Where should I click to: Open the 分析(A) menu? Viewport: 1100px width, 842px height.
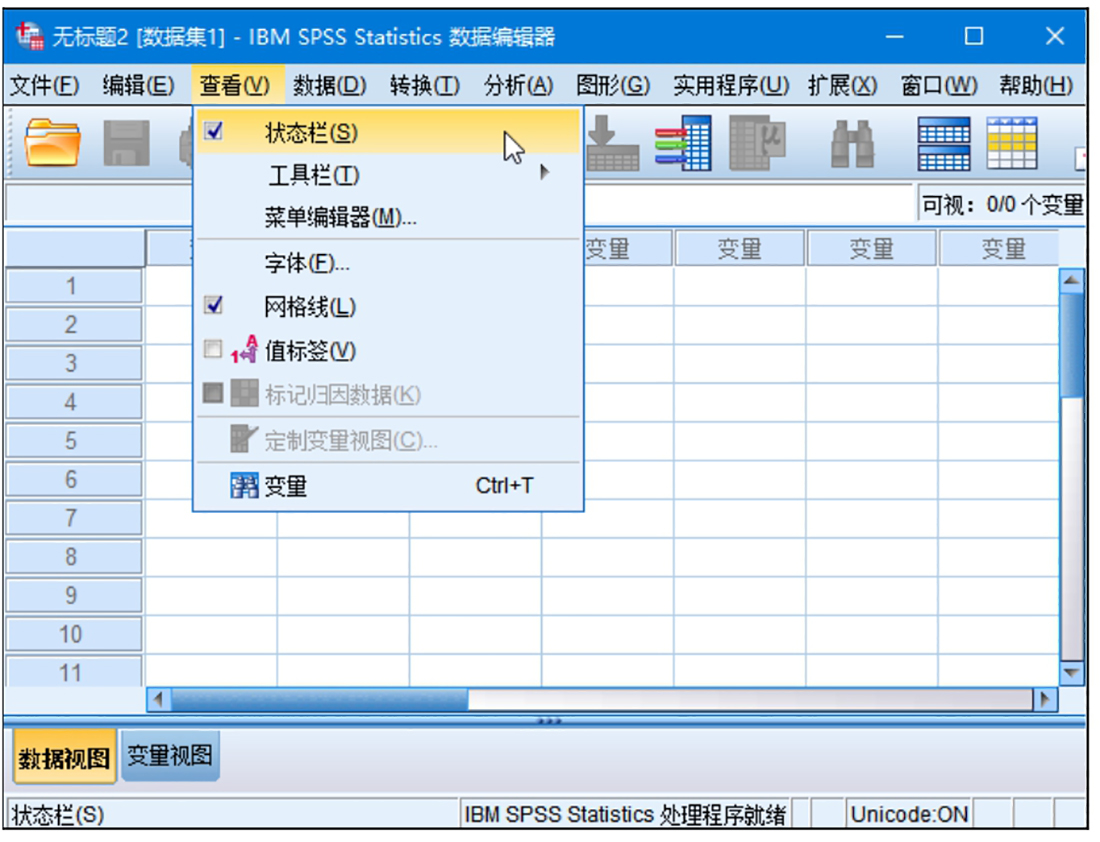coord(518,86)
